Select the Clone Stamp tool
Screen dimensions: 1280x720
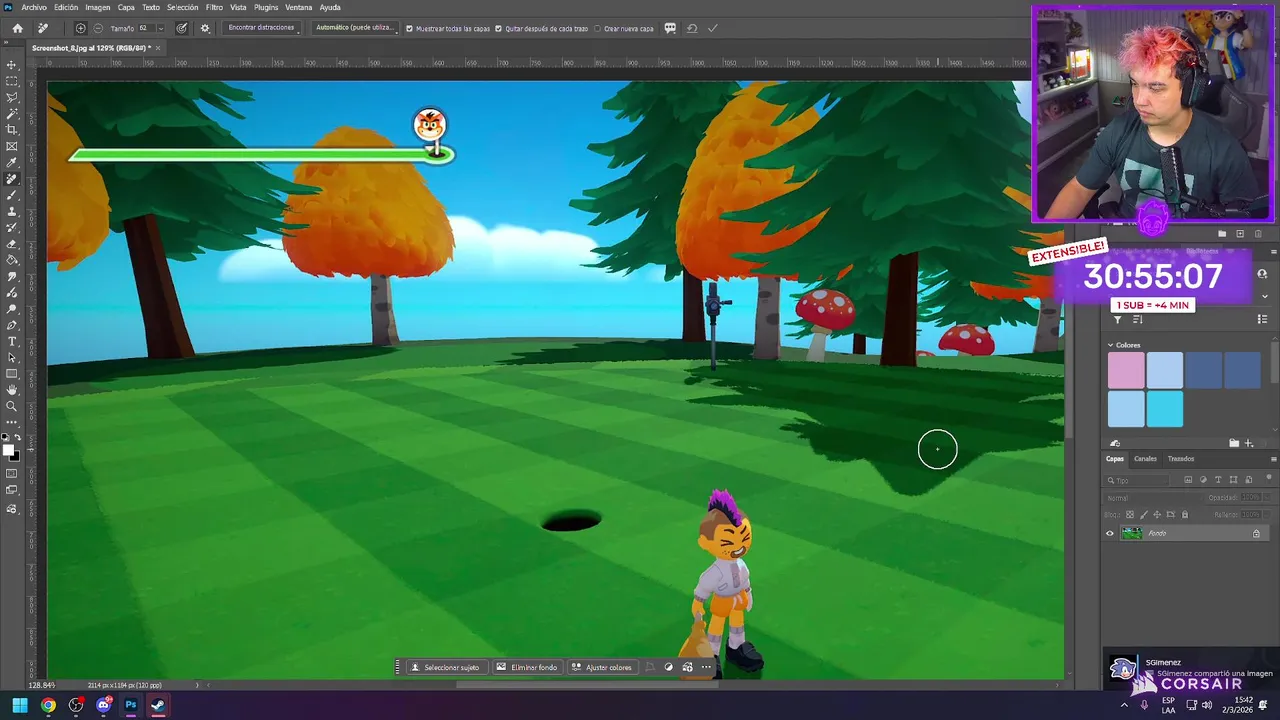tap(12, 212)
